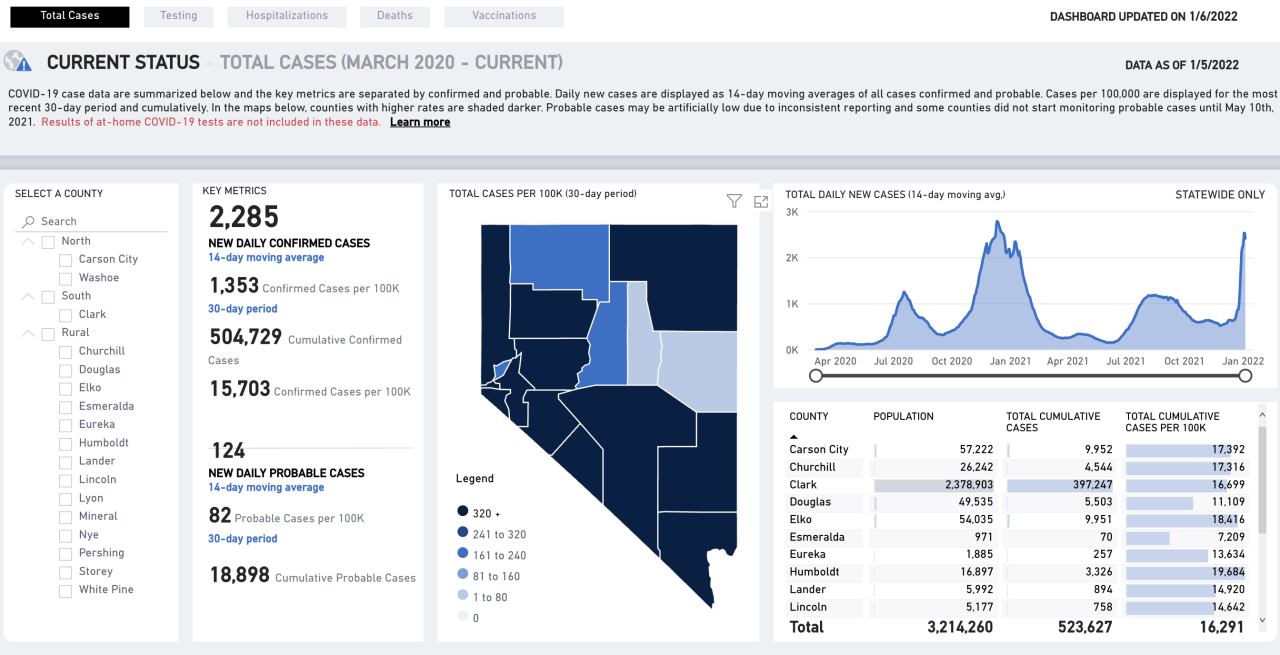This screenshot has height=655, width=1280.
Task: Click the "Learn more" link
Action: [419, 121]
